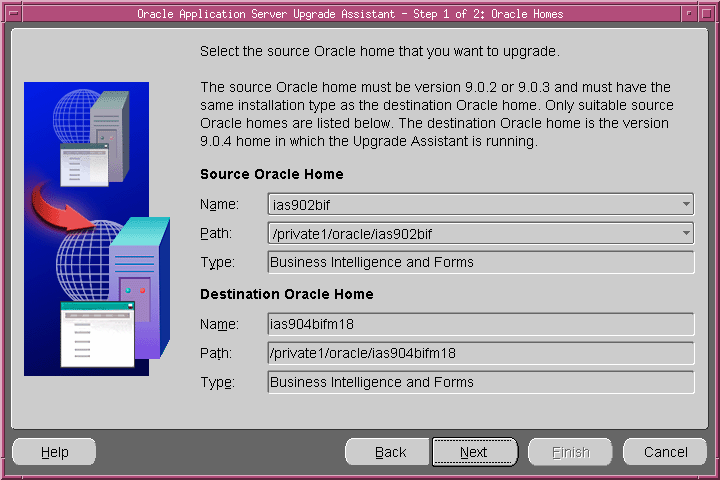The image size is (720, 480).
Task: Maximize the Upgrade Assistant window
Action: (707, 13)
